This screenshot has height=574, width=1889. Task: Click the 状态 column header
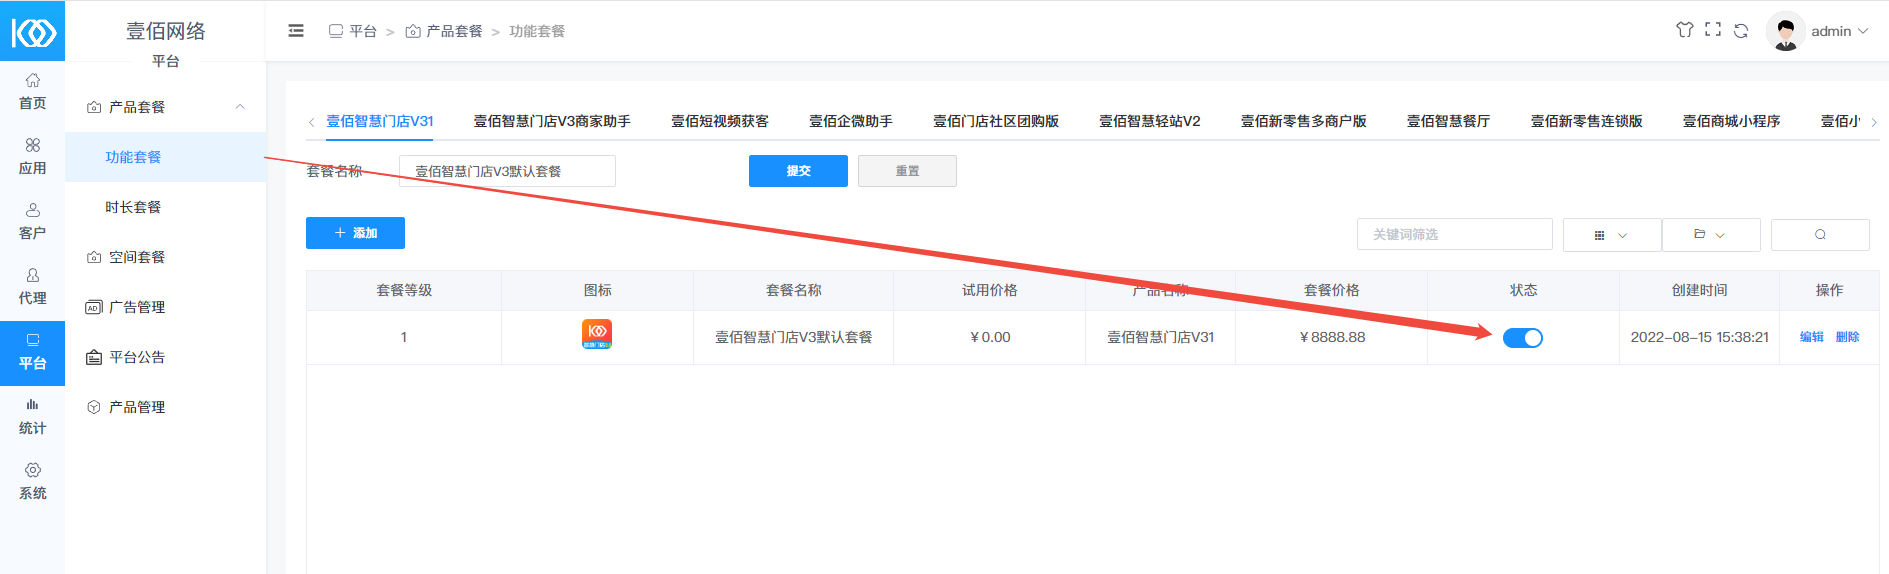pos(1524,290)
